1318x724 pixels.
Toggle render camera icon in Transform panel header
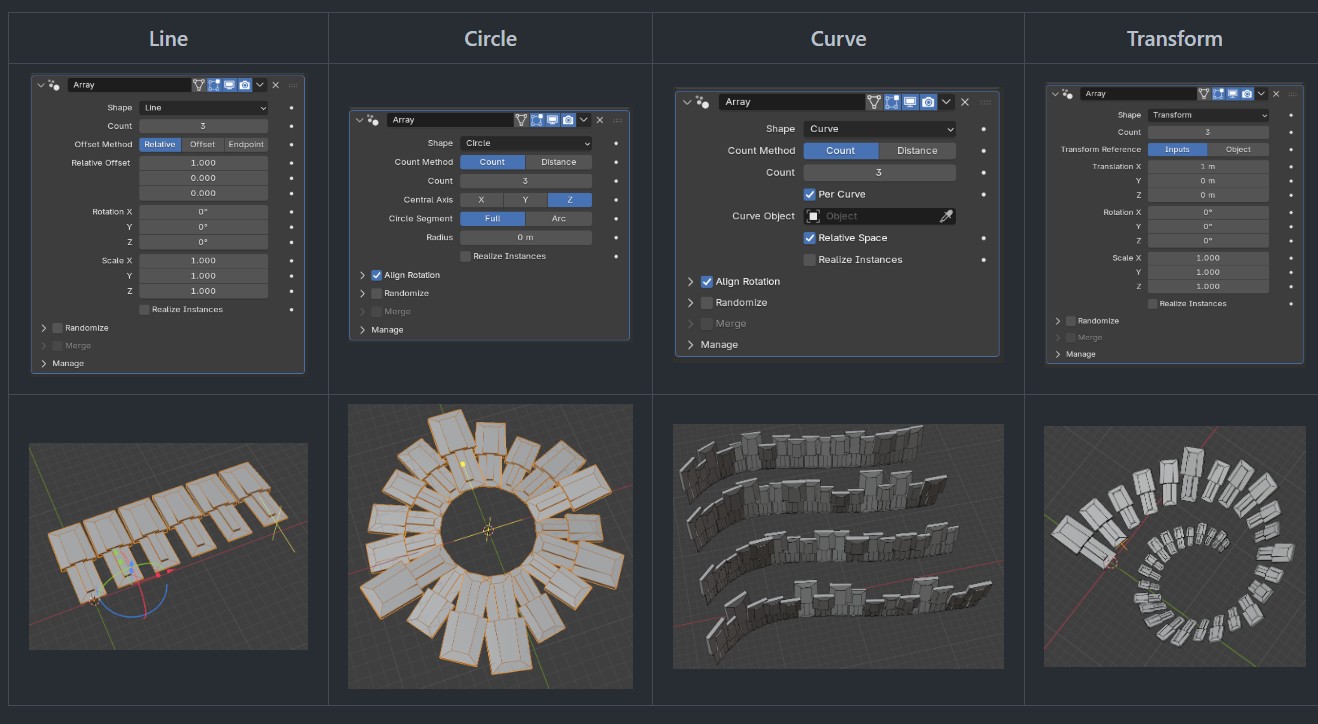click(1246, 93)
